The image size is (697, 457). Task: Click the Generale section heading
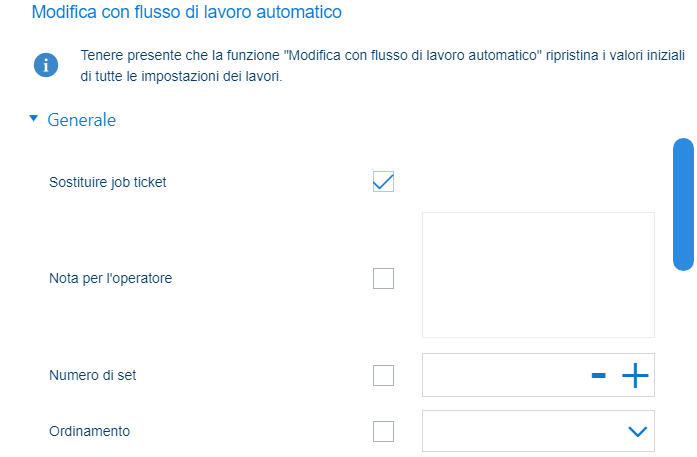click(81, 120)
